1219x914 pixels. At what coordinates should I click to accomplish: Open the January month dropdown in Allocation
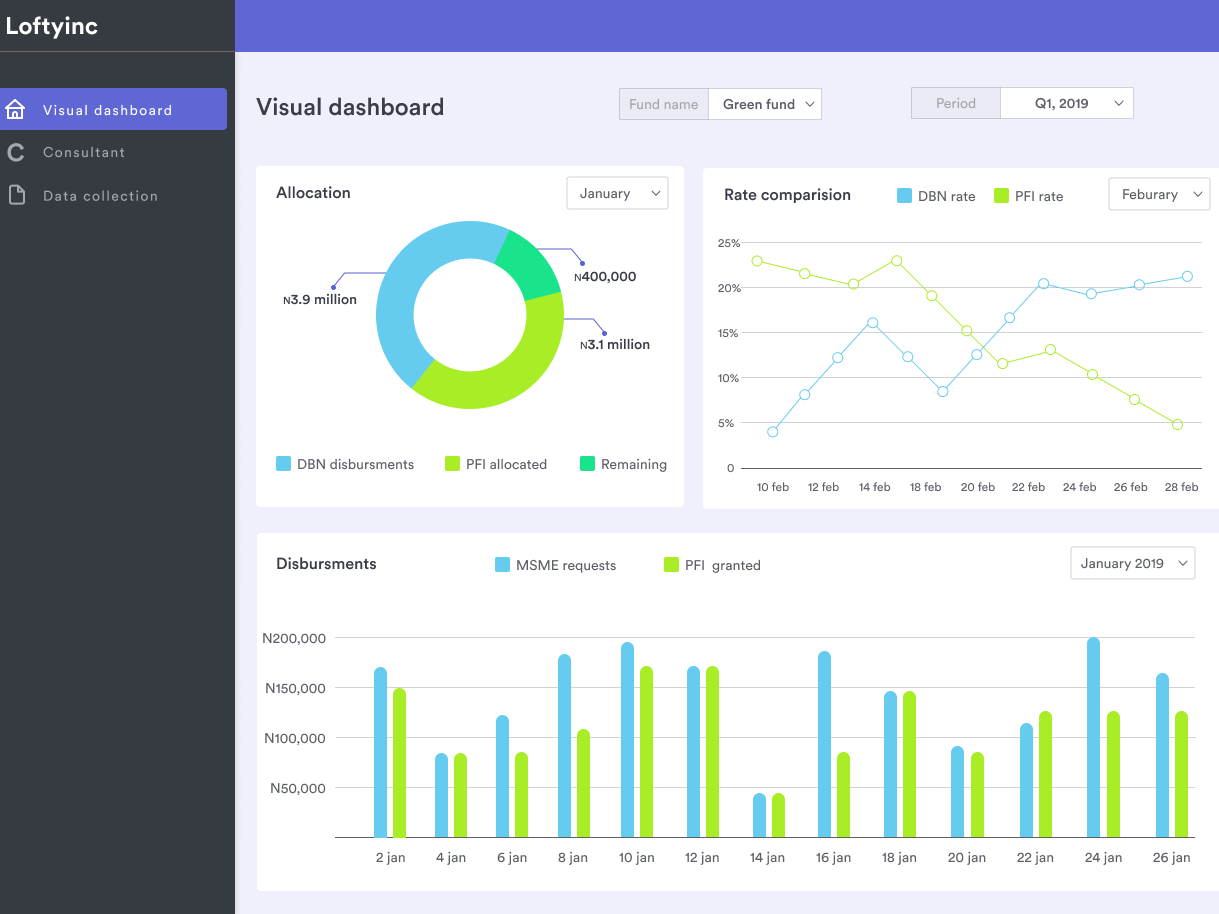(x=617, y=193)
